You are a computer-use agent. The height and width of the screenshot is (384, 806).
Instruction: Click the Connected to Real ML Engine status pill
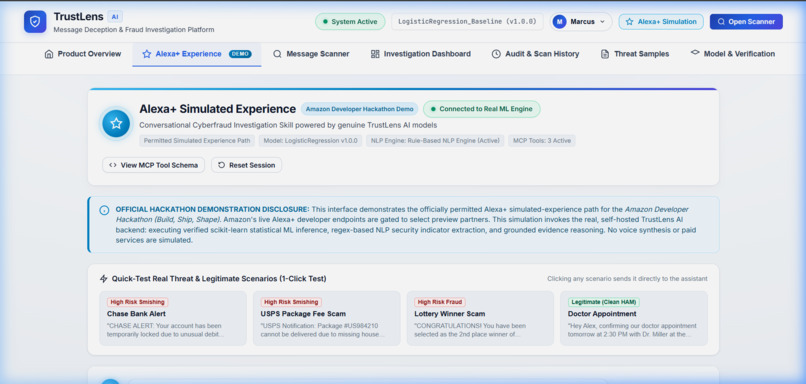click(482, 109)
